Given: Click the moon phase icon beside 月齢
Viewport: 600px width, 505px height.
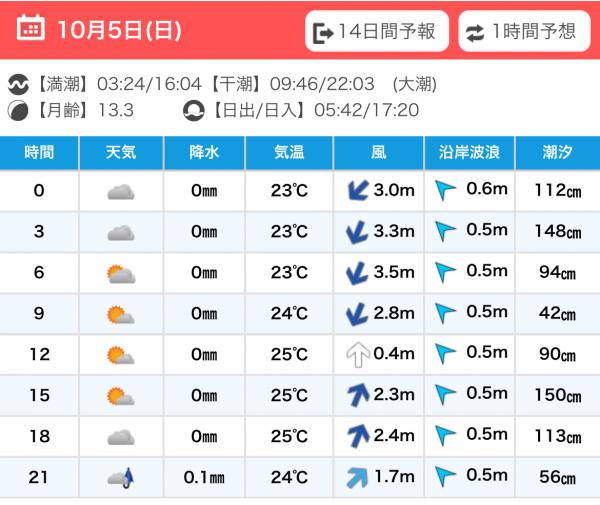Looking at the screenshot, I should pyautogui.click(x=19, y=110).
